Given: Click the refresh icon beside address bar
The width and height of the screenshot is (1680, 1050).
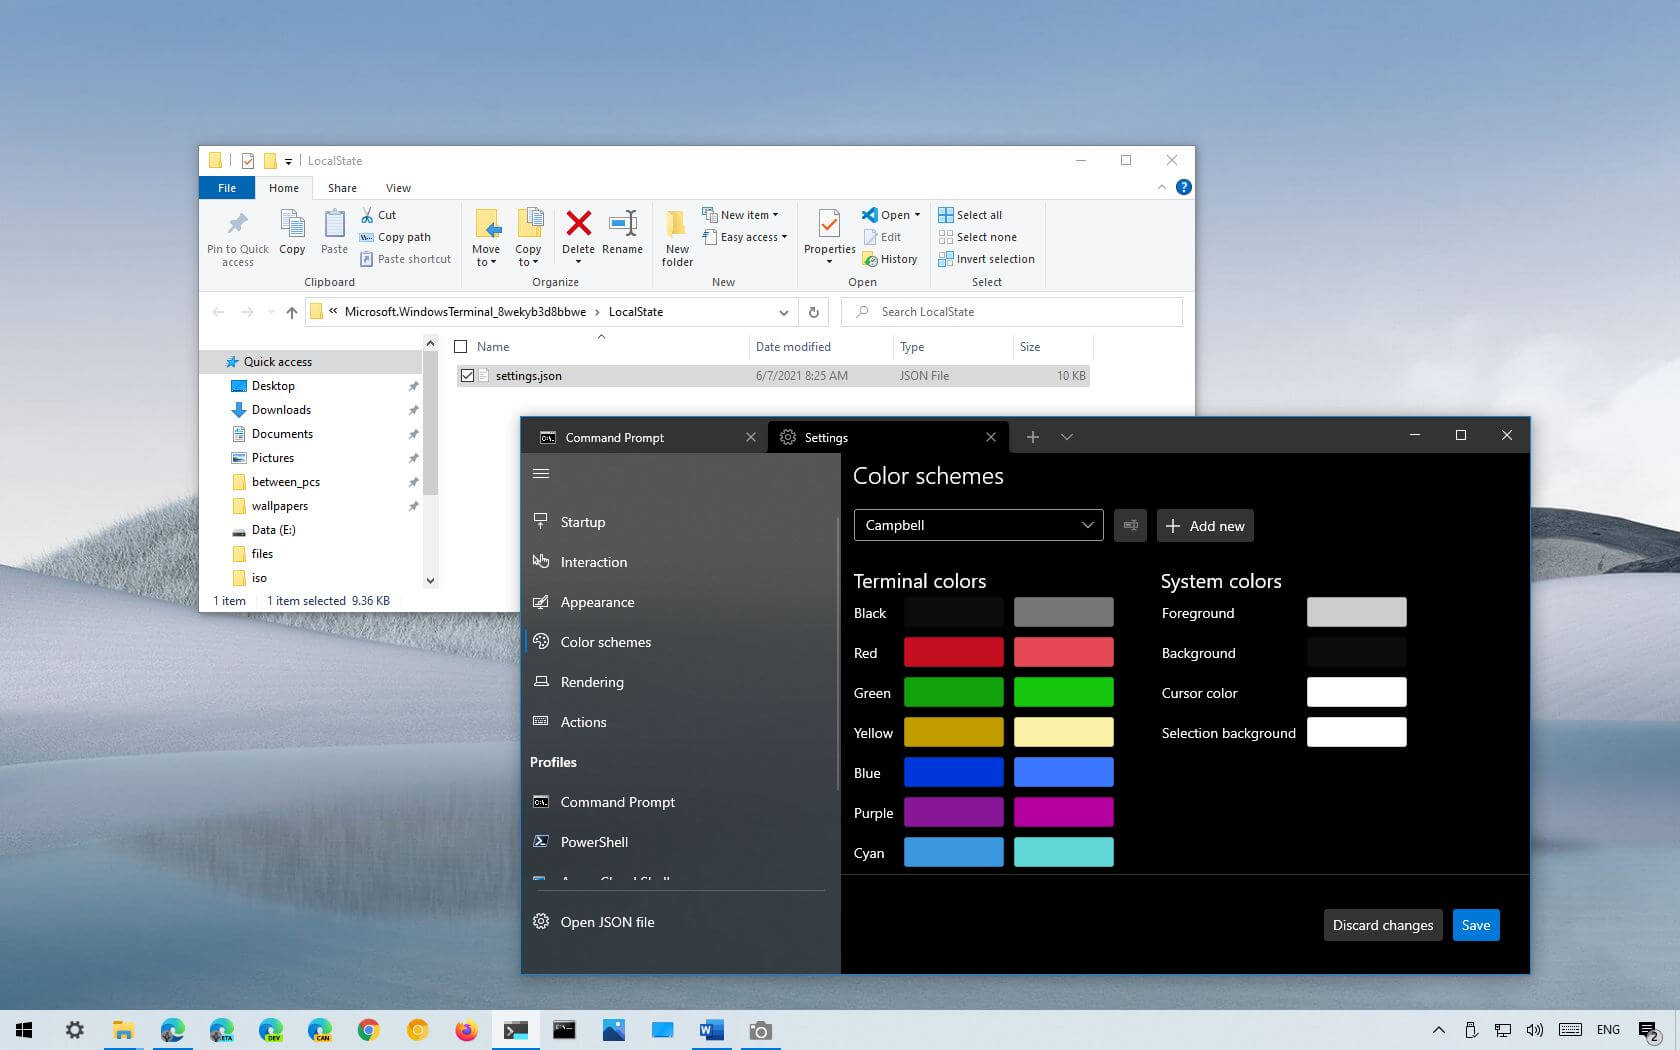Looking at the screenshot, I should click(x=814, y=312).
